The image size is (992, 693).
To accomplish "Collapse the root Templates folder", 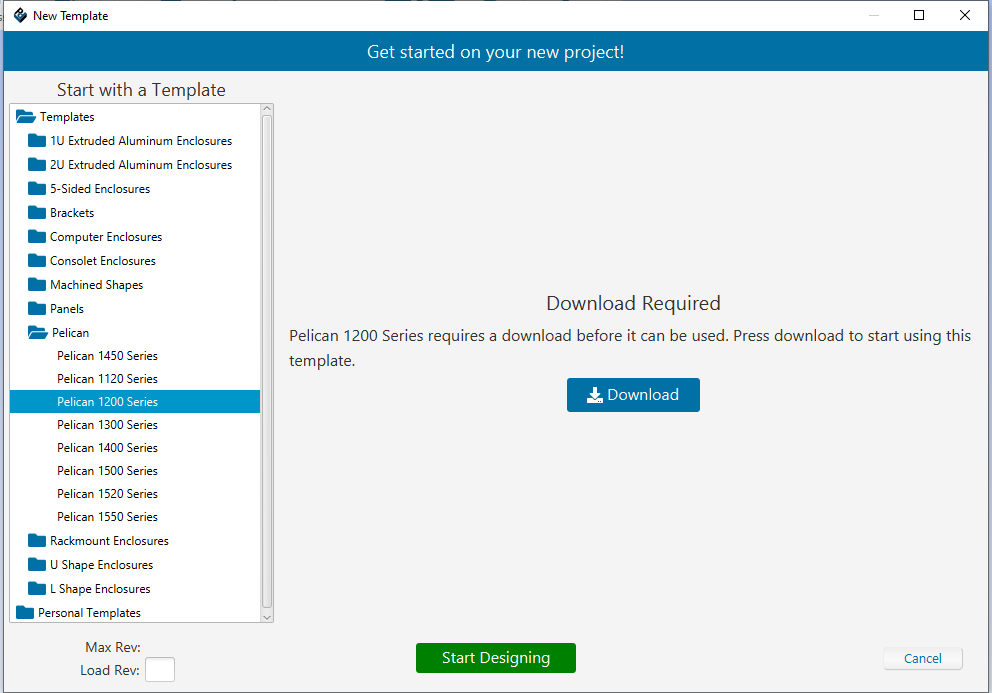I will (x=26, y=117).
